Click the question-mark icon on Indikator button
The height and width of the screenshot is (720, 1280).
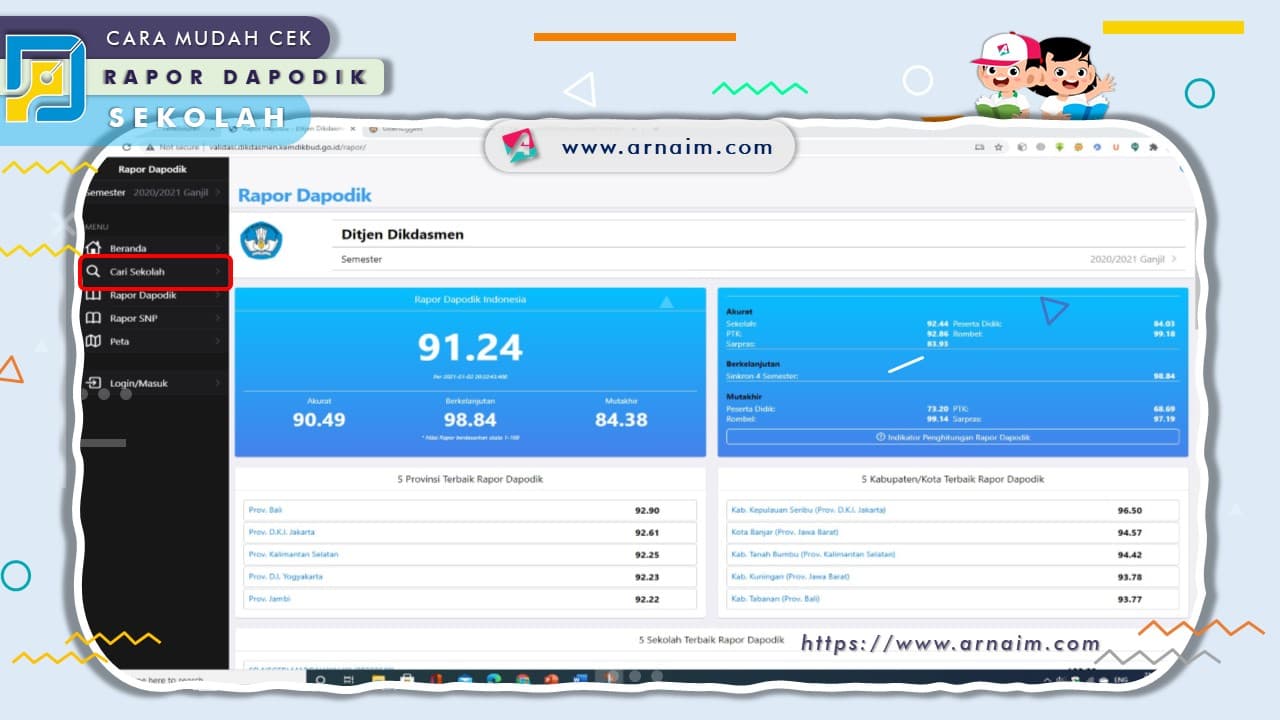pos(880,437)
